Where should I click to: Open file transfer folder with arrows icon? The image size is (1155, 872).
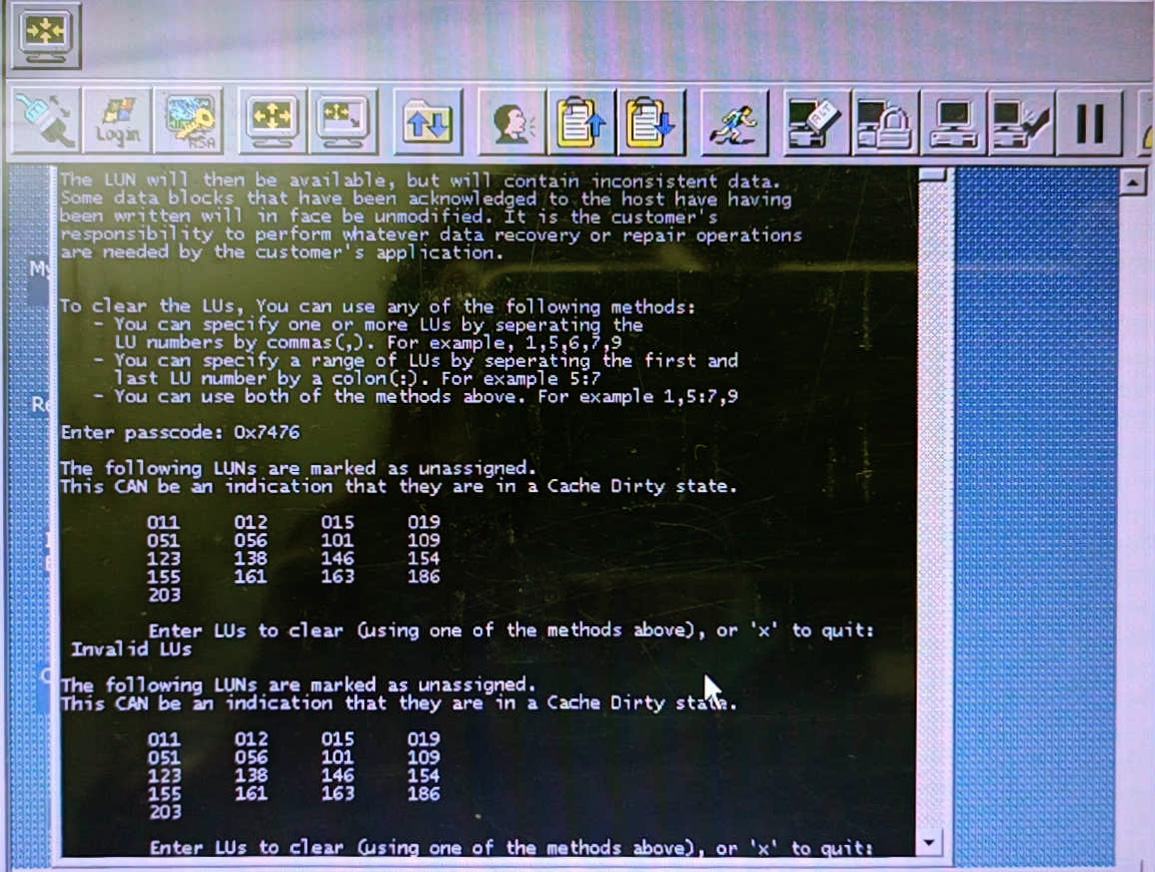[x=427, y=122]
